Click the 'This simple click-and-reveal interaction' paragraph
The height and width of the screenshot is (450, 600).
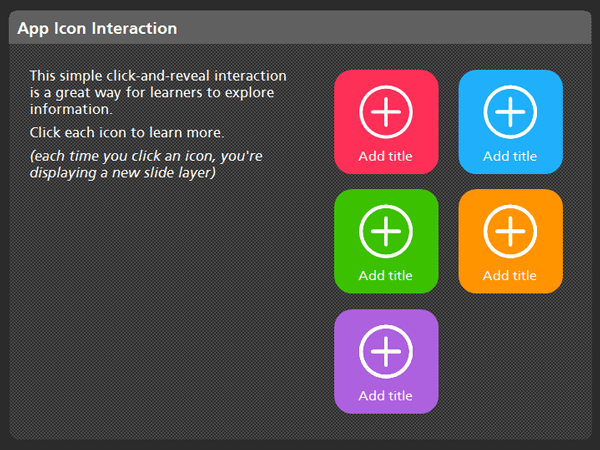[158, 92]
